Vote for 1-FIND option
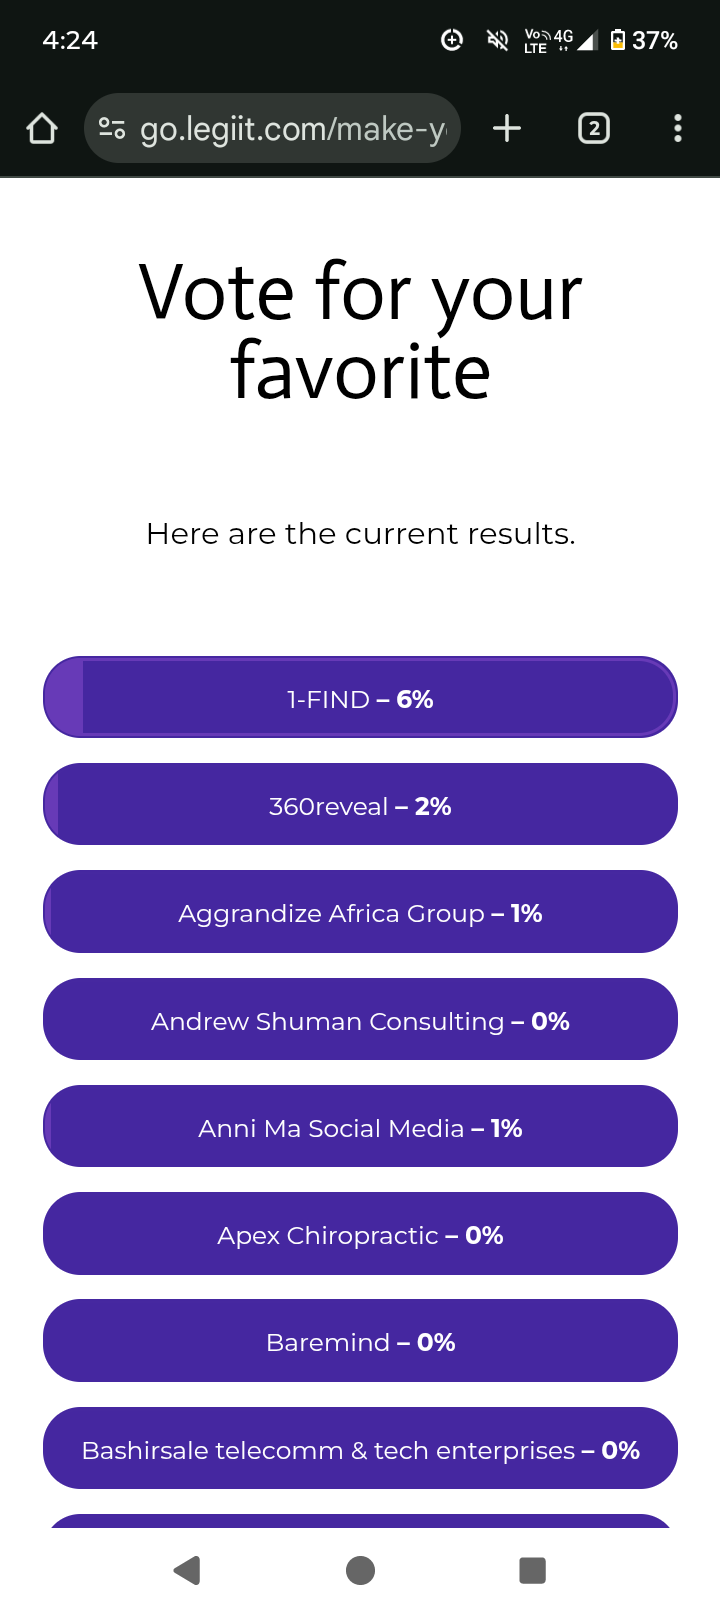 pyautogui.click(x=360, y=698)
